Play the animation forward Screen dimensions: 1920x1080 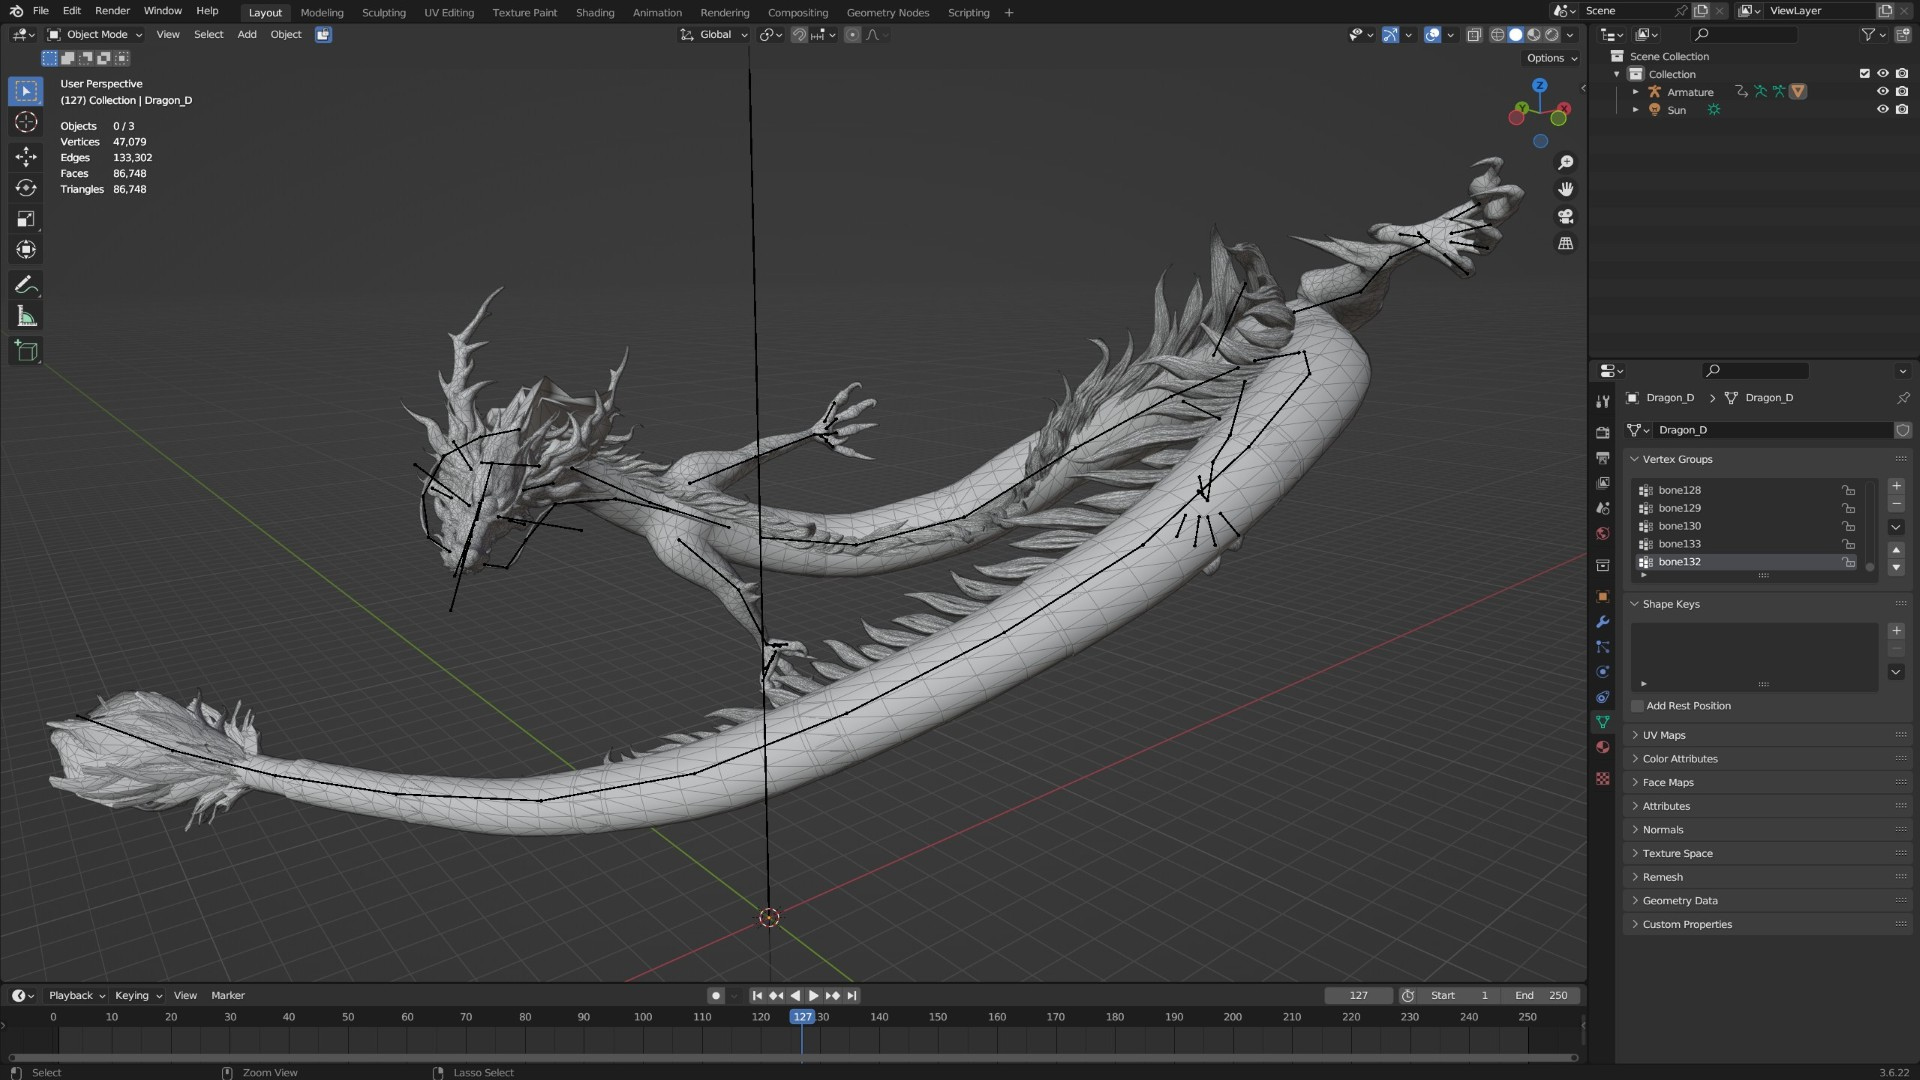tap(813, 996)
